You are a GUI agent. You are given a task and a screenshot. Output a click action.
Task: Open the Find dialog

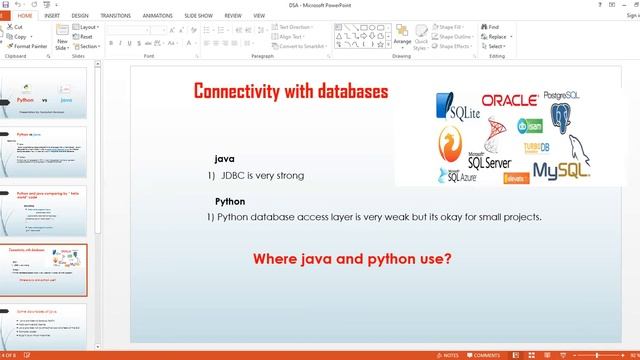pos(490,27)
